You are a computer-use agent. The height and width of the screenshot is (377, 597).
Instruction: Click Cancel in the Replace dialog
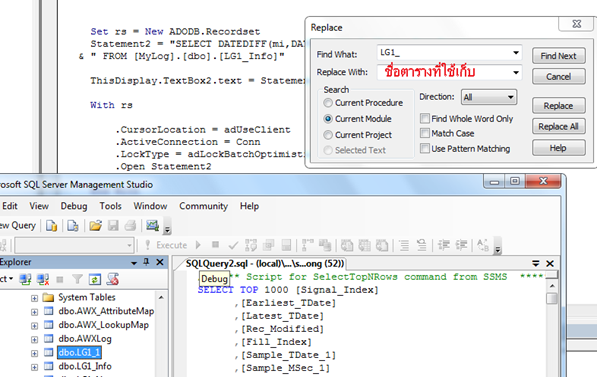coord(559,77)
